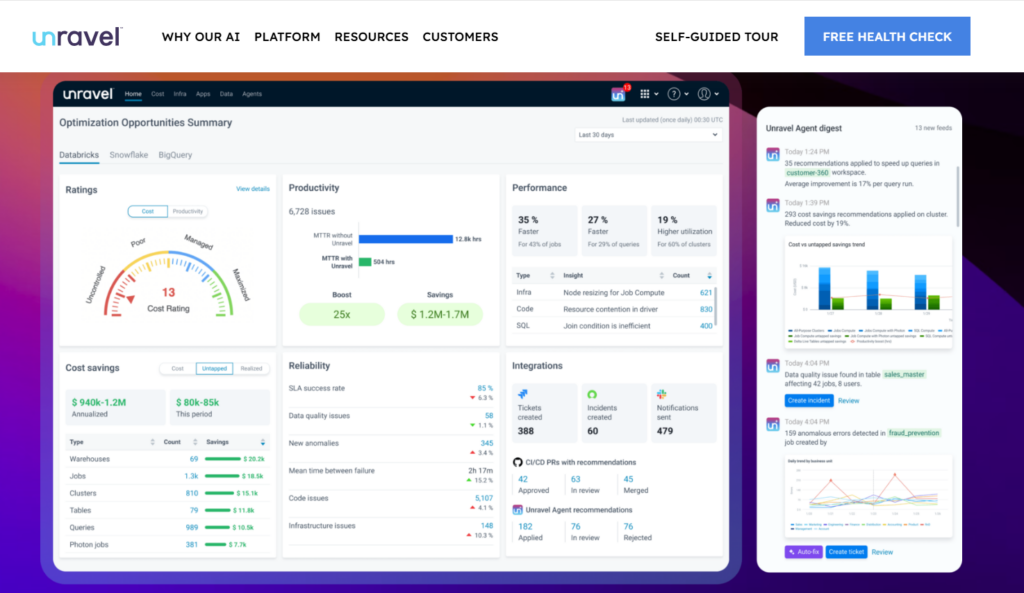Click the Performance table scrollbar
Screen dimensions: 1024x593
(716, 305)
